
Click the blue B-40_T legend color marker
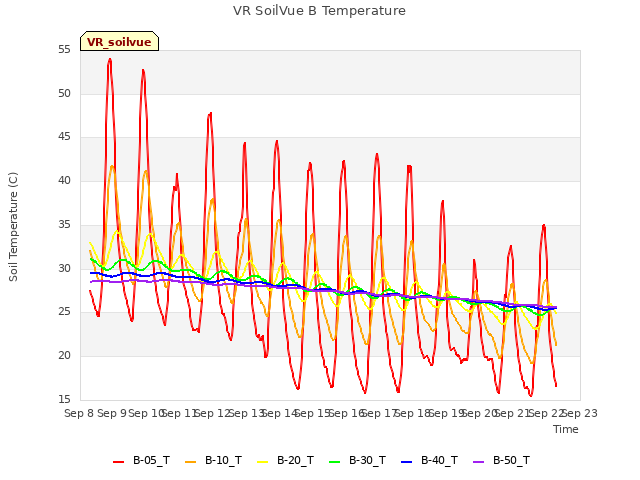[407, 462]
